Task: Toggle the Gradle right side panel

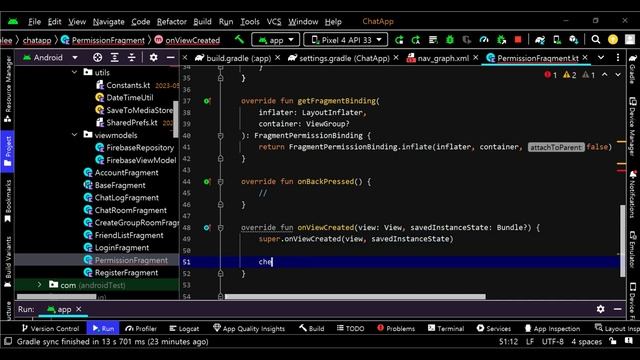Action: click(x=633, y=69)
